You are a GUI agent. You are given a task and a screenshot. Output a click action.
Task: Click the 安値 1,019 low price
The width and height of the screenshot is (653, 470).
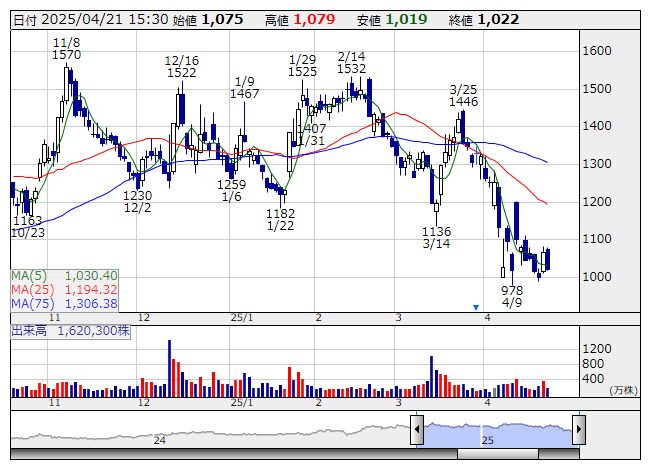[x=392, y=20]
